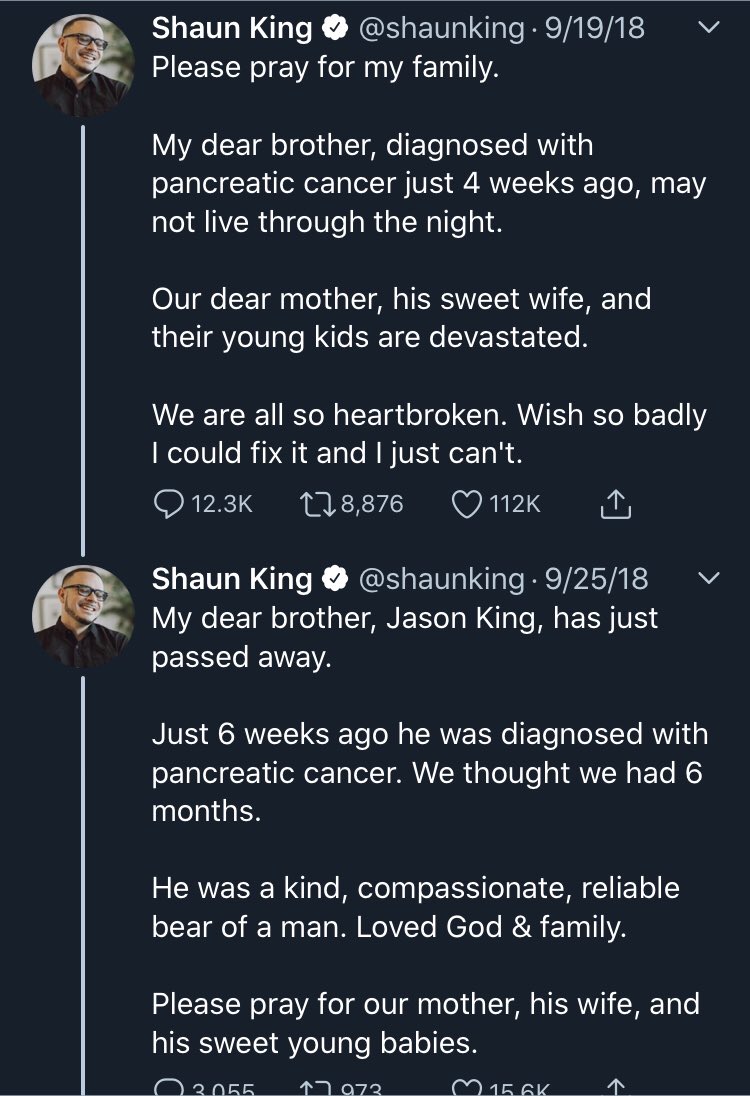This screenshot has height=1096, width=750.
Task: Like the tweet with 15.6K likes
Action: click(467, 1087)
